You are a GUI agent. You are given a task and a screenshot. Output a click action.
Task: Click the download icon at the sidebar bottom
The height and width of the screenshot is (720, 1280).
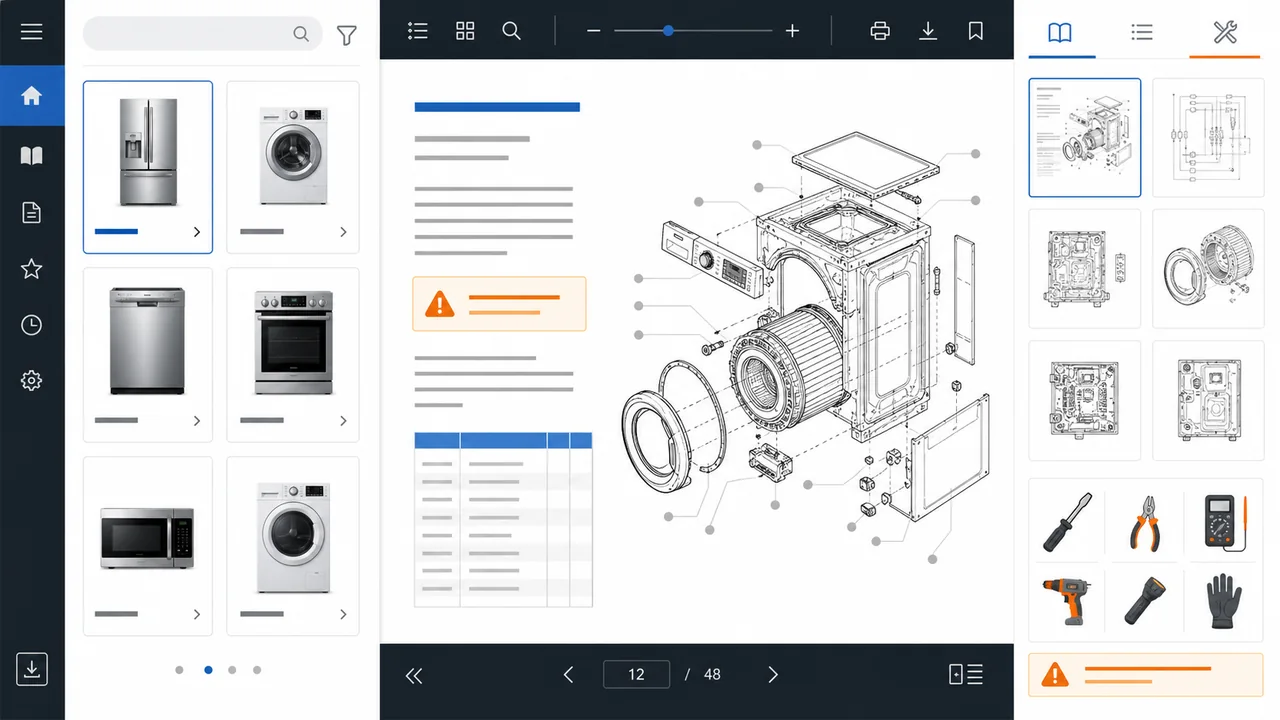point(32,669)
